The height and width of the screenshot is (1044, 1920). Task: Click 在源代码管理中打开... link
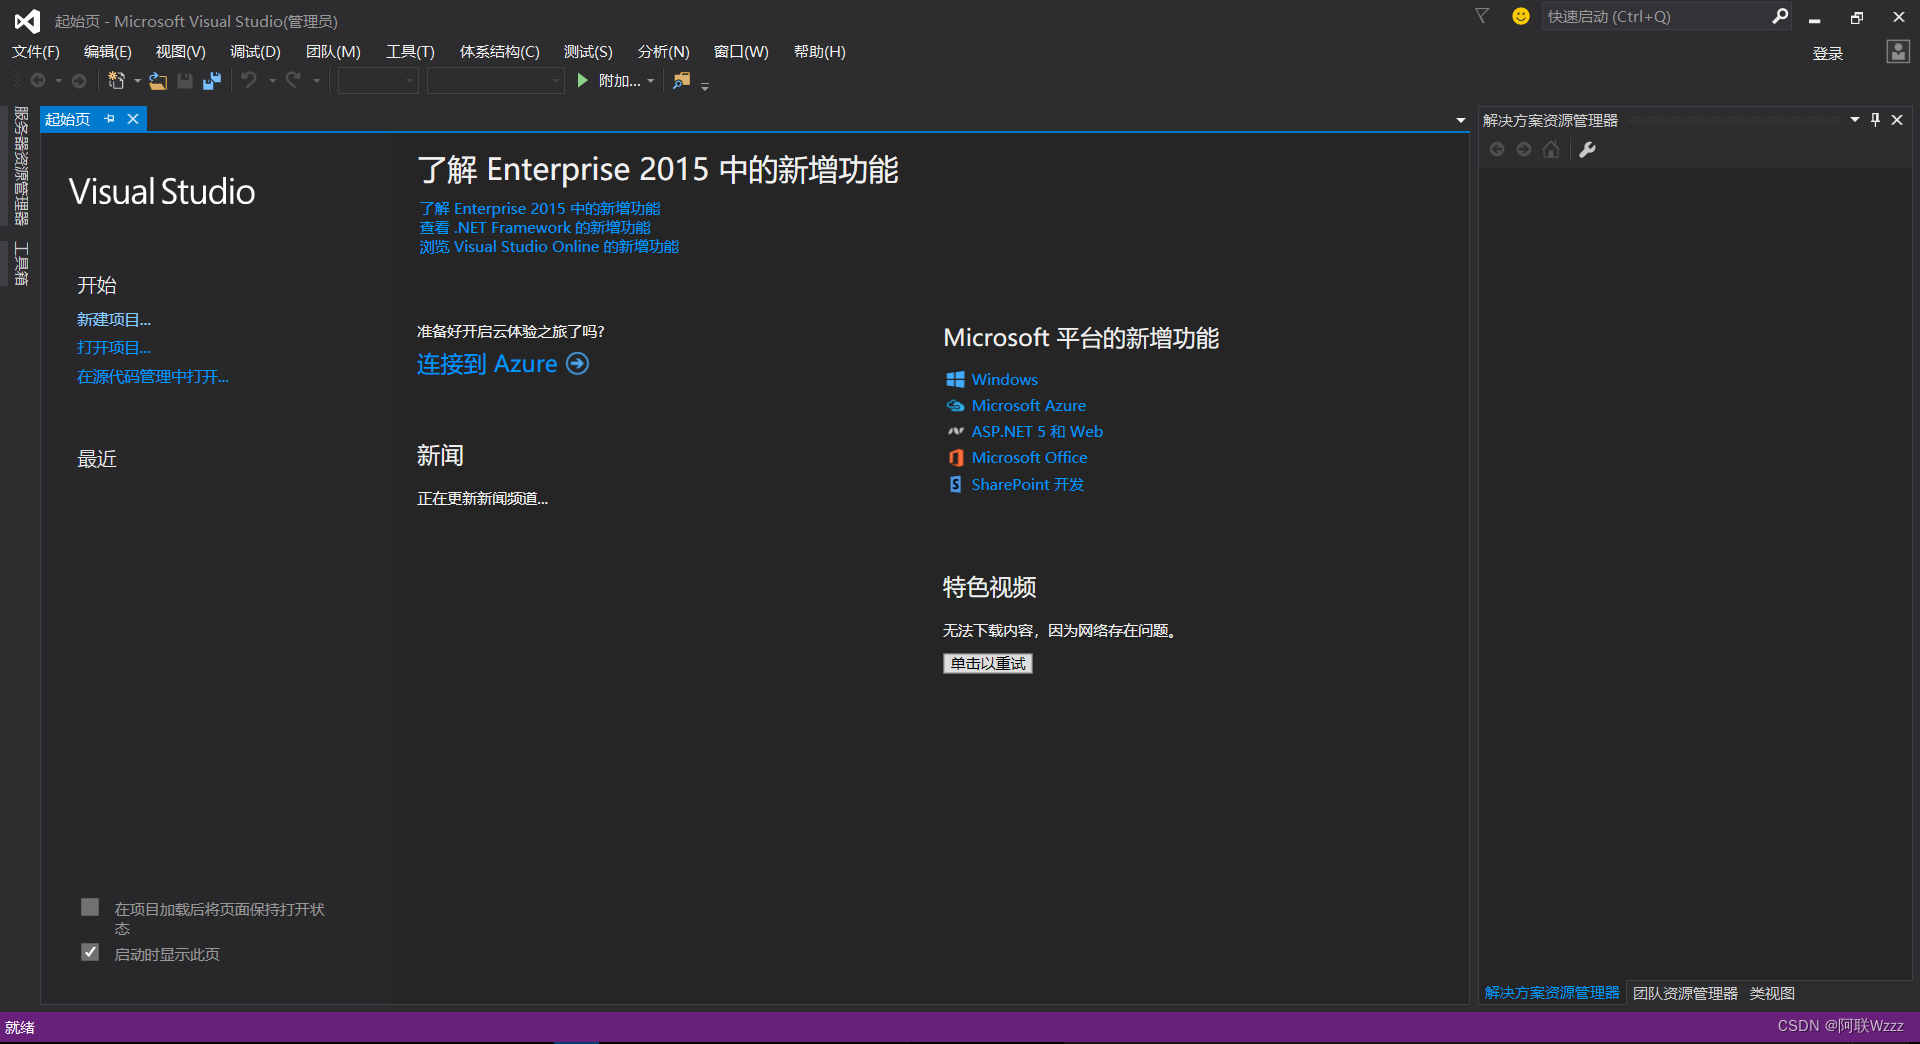point(153,377)
